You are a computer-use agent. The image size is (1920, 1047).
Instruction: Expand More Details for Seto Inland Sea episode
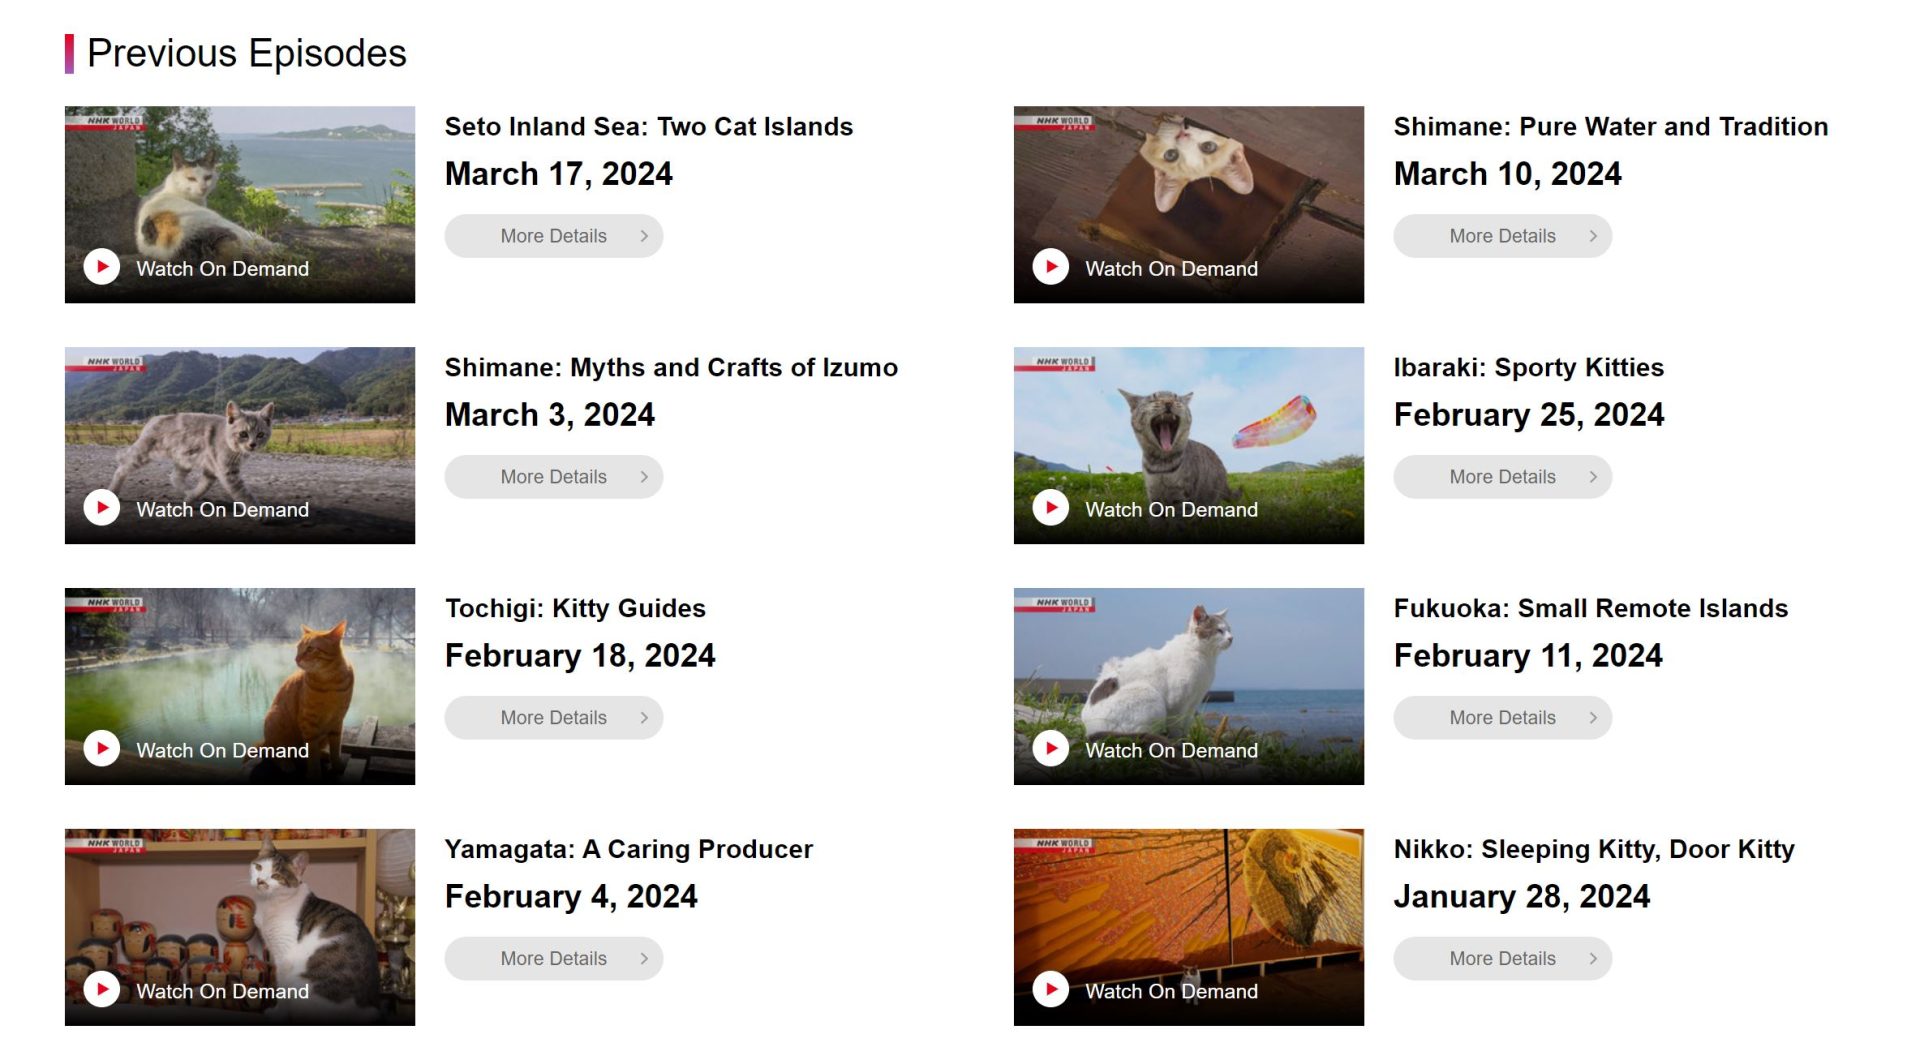pos(553,236)
